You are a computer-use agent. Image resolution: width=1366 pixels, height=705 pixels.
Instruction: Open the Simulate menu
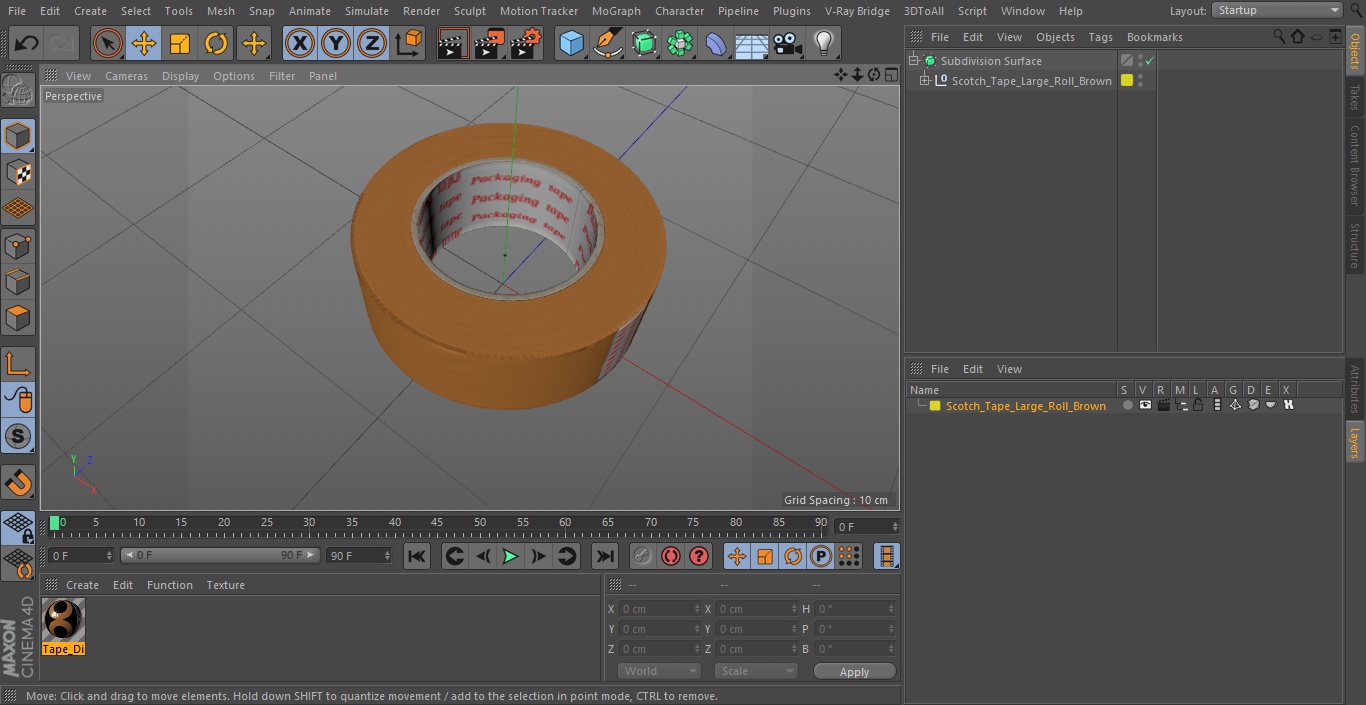[366, 11]
